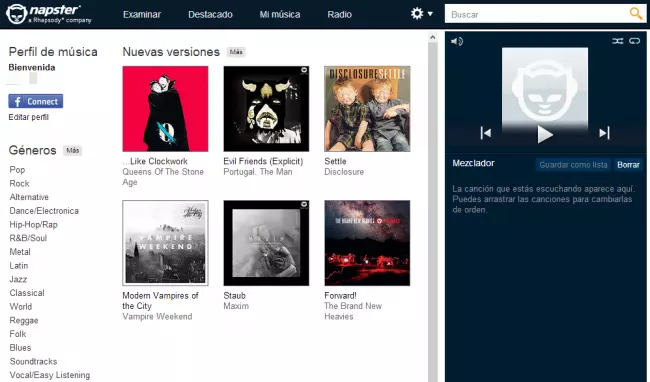The height and width of the screenshot is (382, 650).
Task: Browse the Pop genre
Action: click(x=17, y=170)
